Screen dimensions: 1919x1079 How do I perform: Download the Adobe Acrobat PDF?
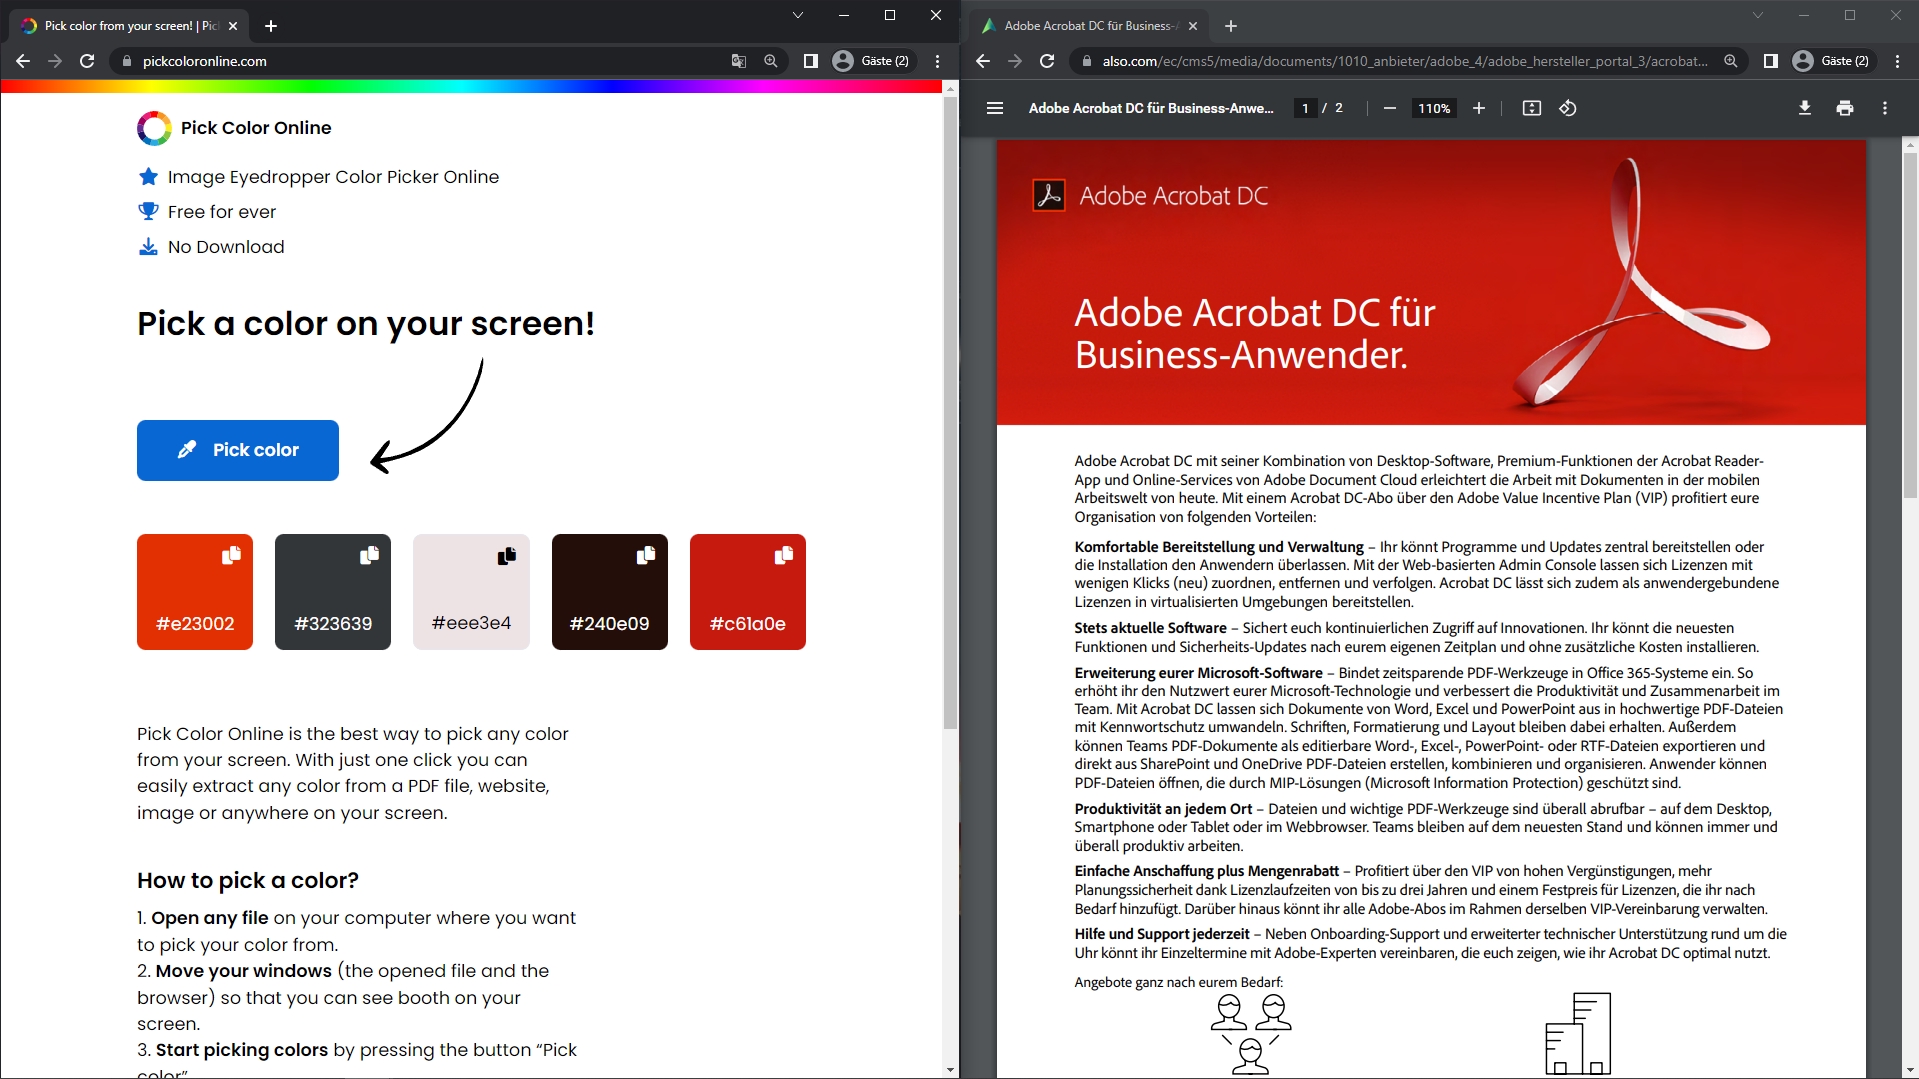pyautogui.click(x=1804, y=108)
